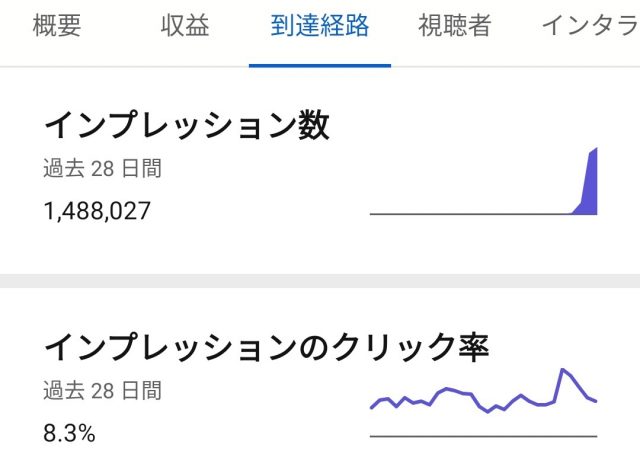Open the 収益 tab
The height and width of the screenshot is (470, 640).
185,26
